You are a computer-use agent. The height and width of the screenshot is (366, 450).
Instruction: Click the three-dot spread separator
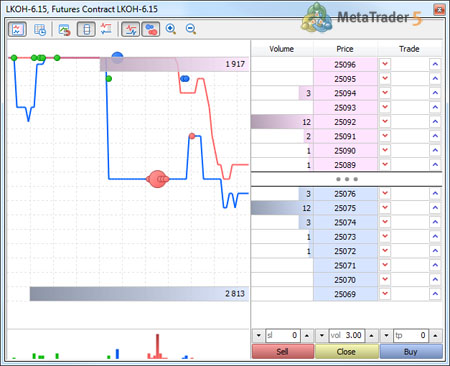pos(347,179)
